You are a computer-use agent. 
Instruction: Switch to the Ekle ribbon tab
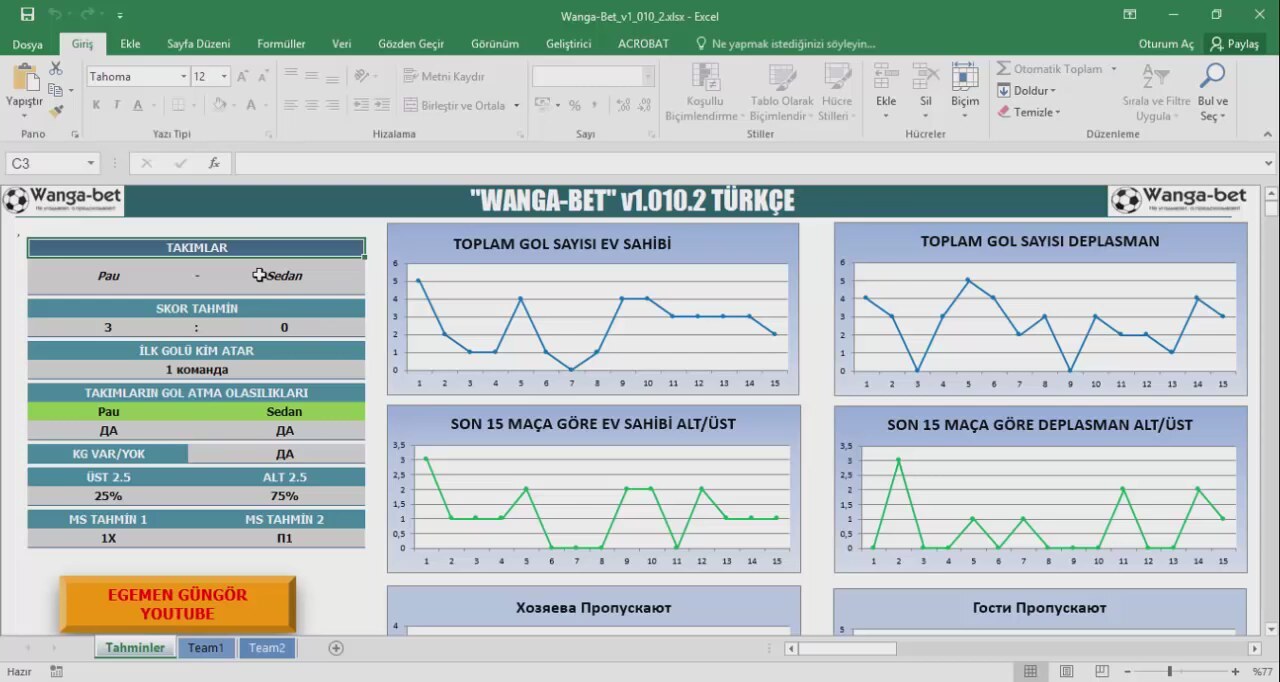coord(130,44)
